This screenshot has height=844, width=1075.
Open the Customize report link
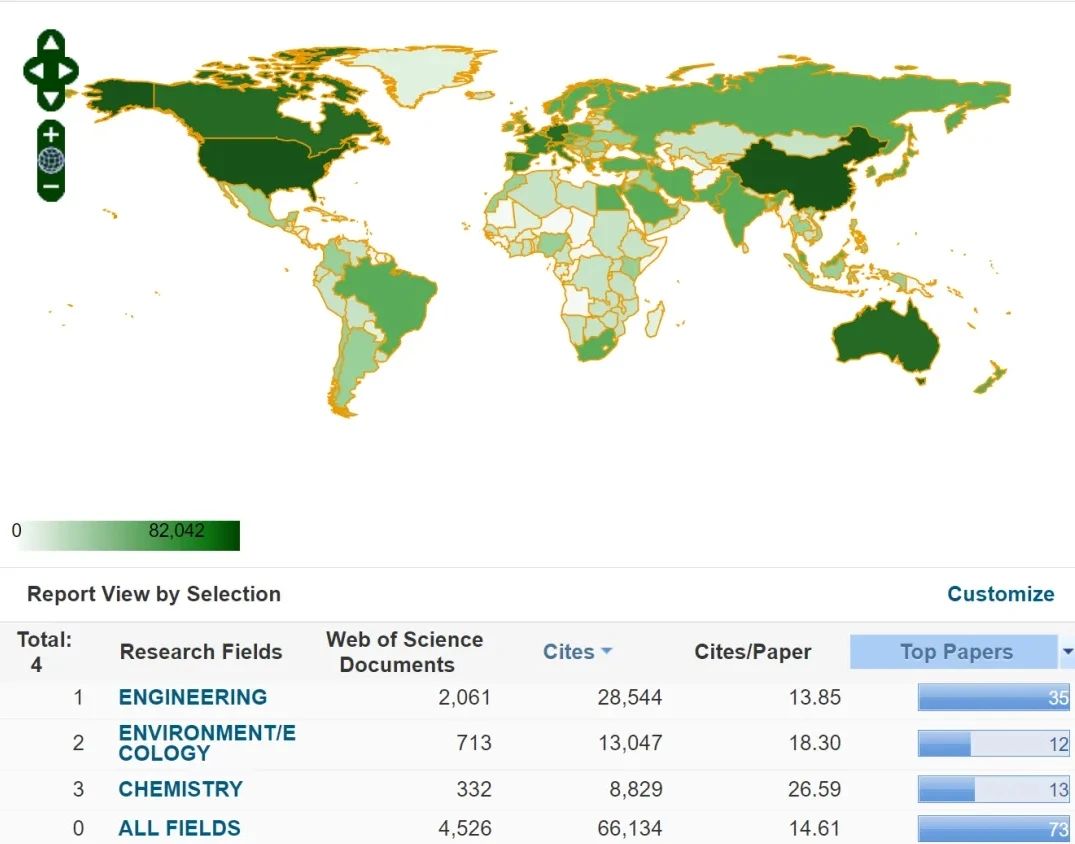point(1000,594)
